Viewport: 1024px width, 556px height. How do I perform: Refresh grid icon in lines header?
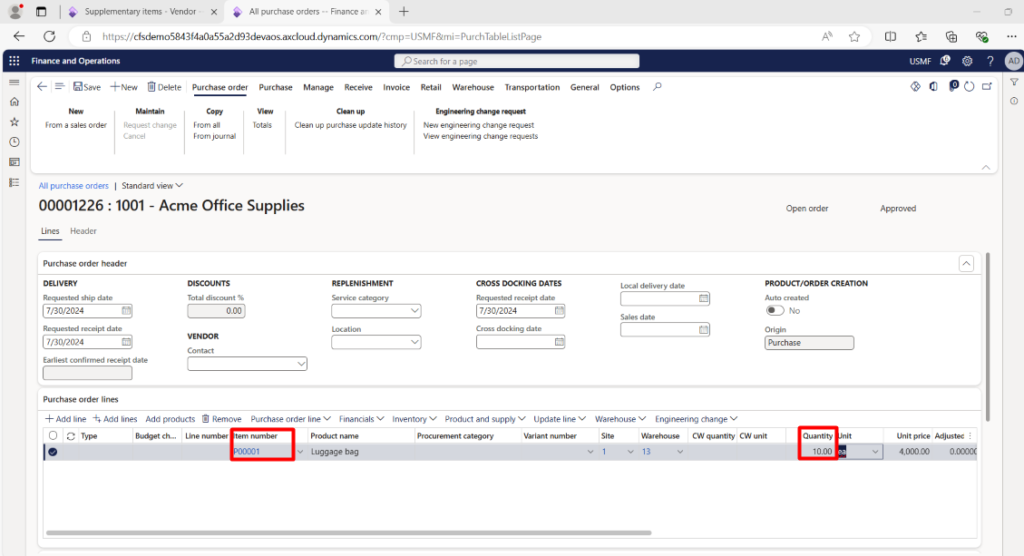pyautogui.click(x=71, y=436)
